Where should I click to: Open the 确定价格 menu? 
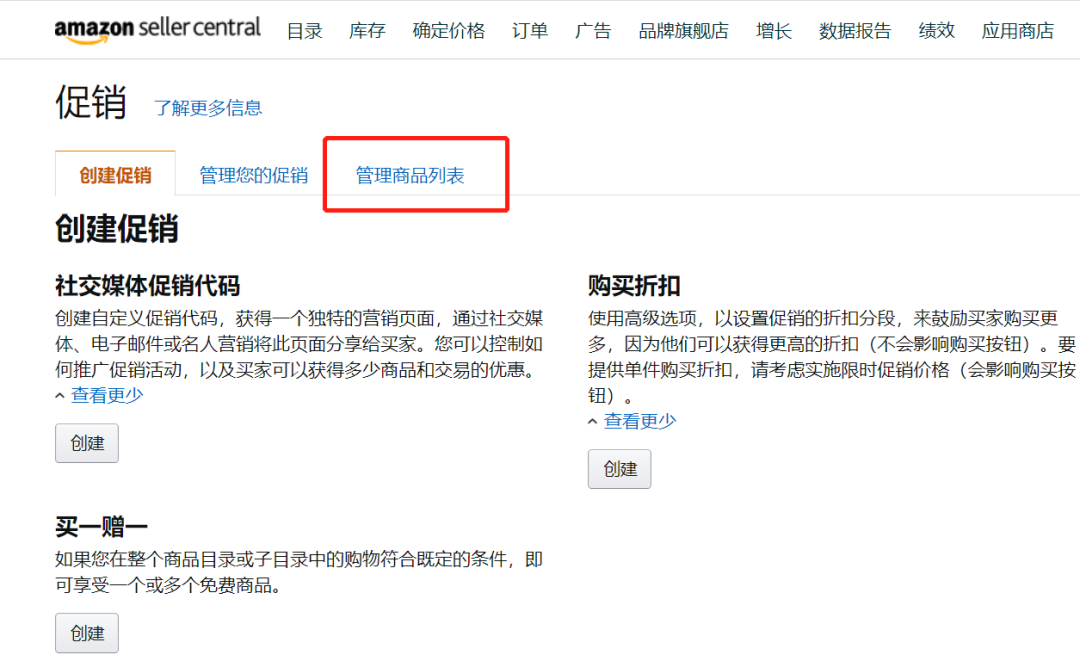tap(448, 31)
